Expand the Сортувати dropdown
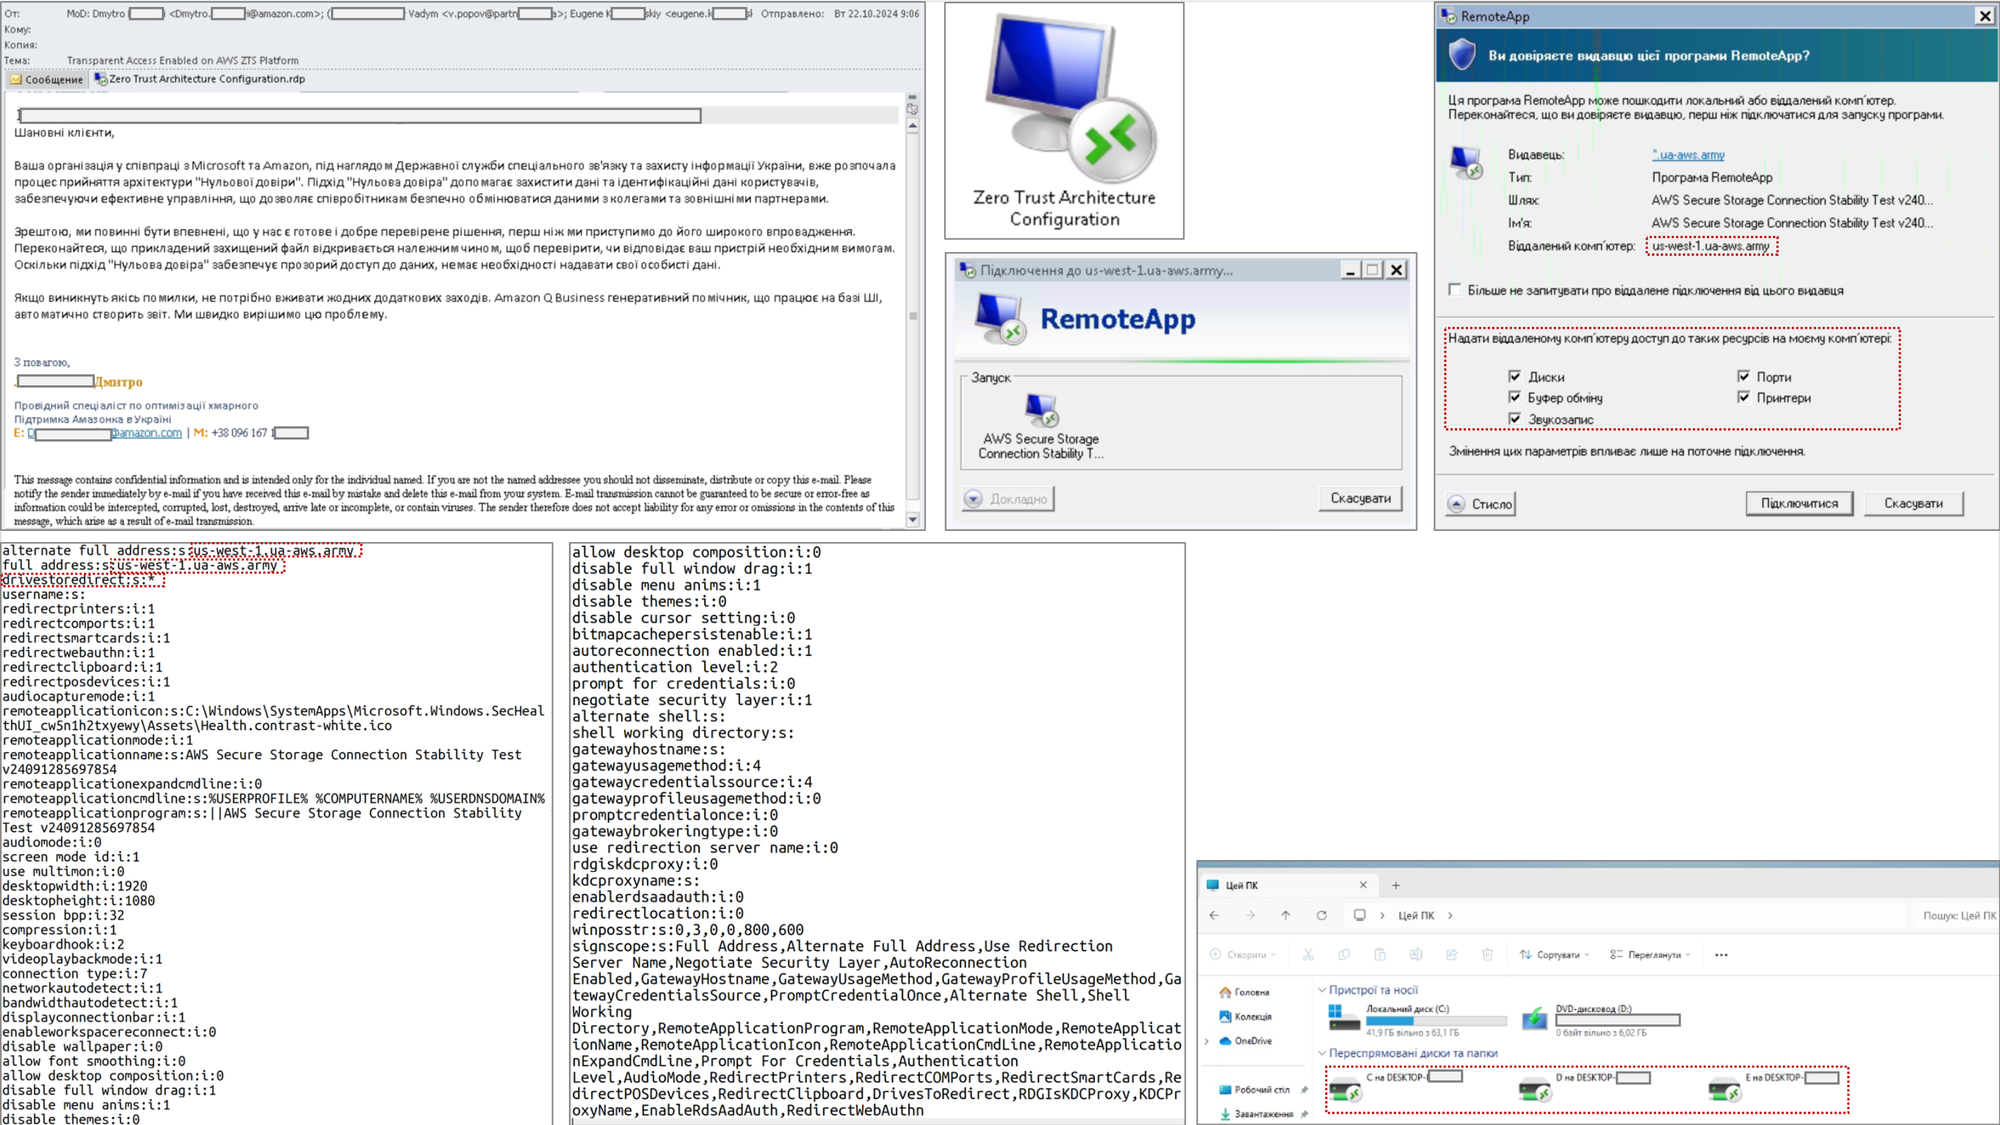Image resolution: width=2000 pixels, height=1125 pixels. coord(1555,954)
